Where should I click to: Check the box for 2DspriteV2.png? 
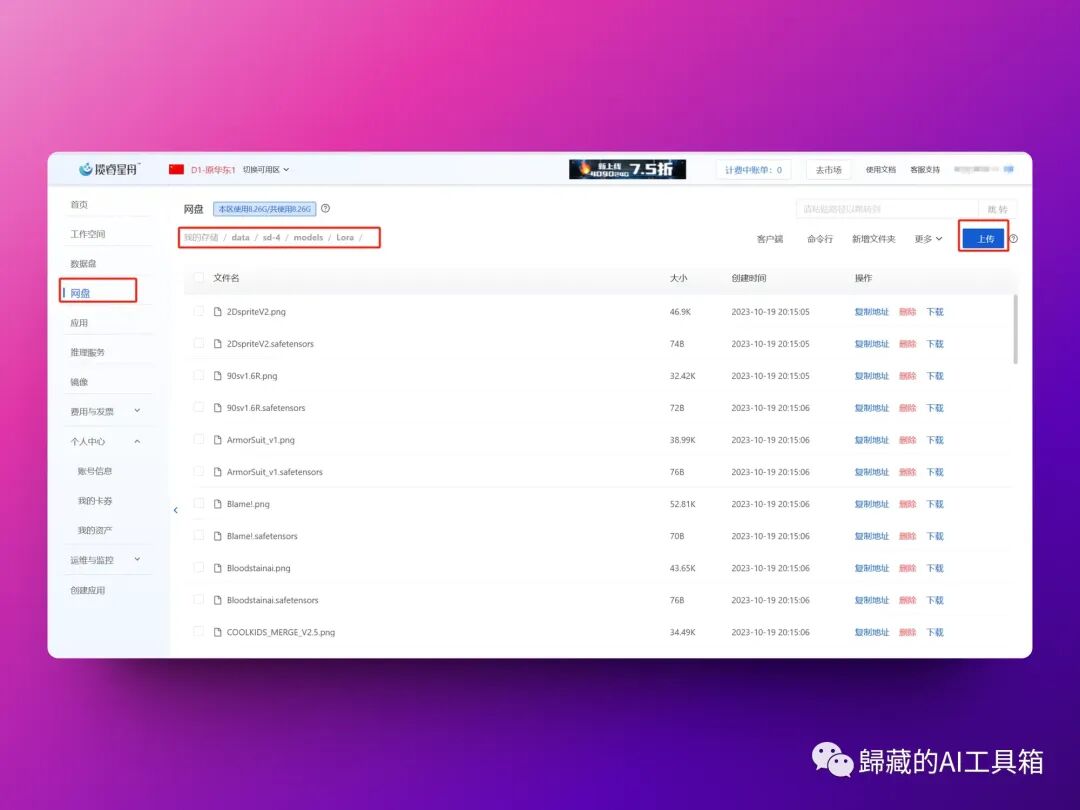[199, 311]
